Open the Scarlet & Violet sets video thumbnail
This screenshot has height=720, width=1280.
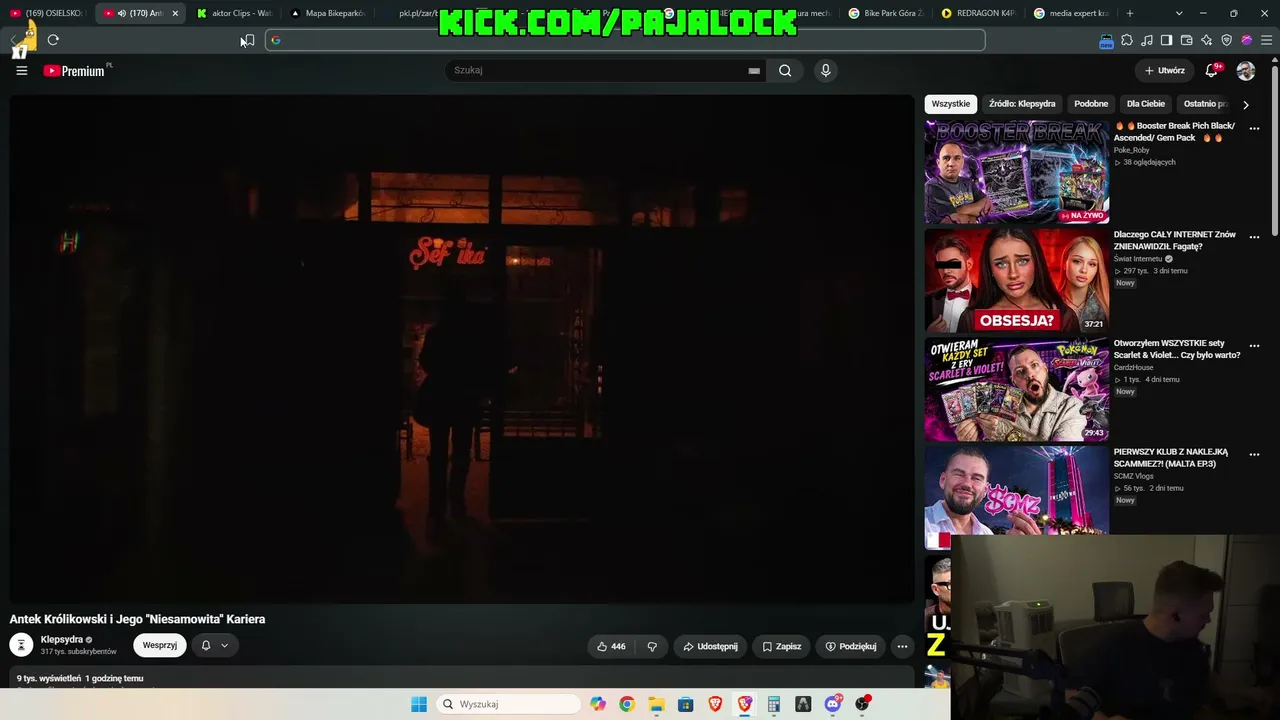tap(1017, 389)
